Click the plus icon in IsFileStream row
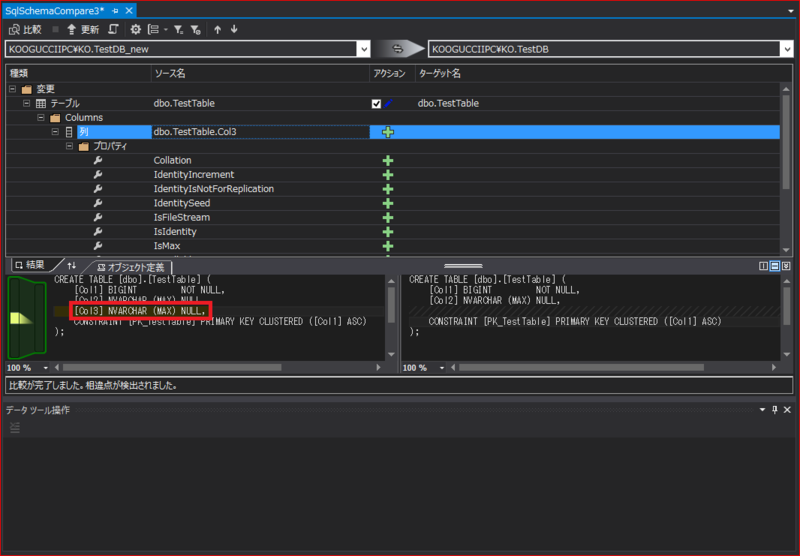This screenshot has width=800, height=556. [x=388, y=218]
